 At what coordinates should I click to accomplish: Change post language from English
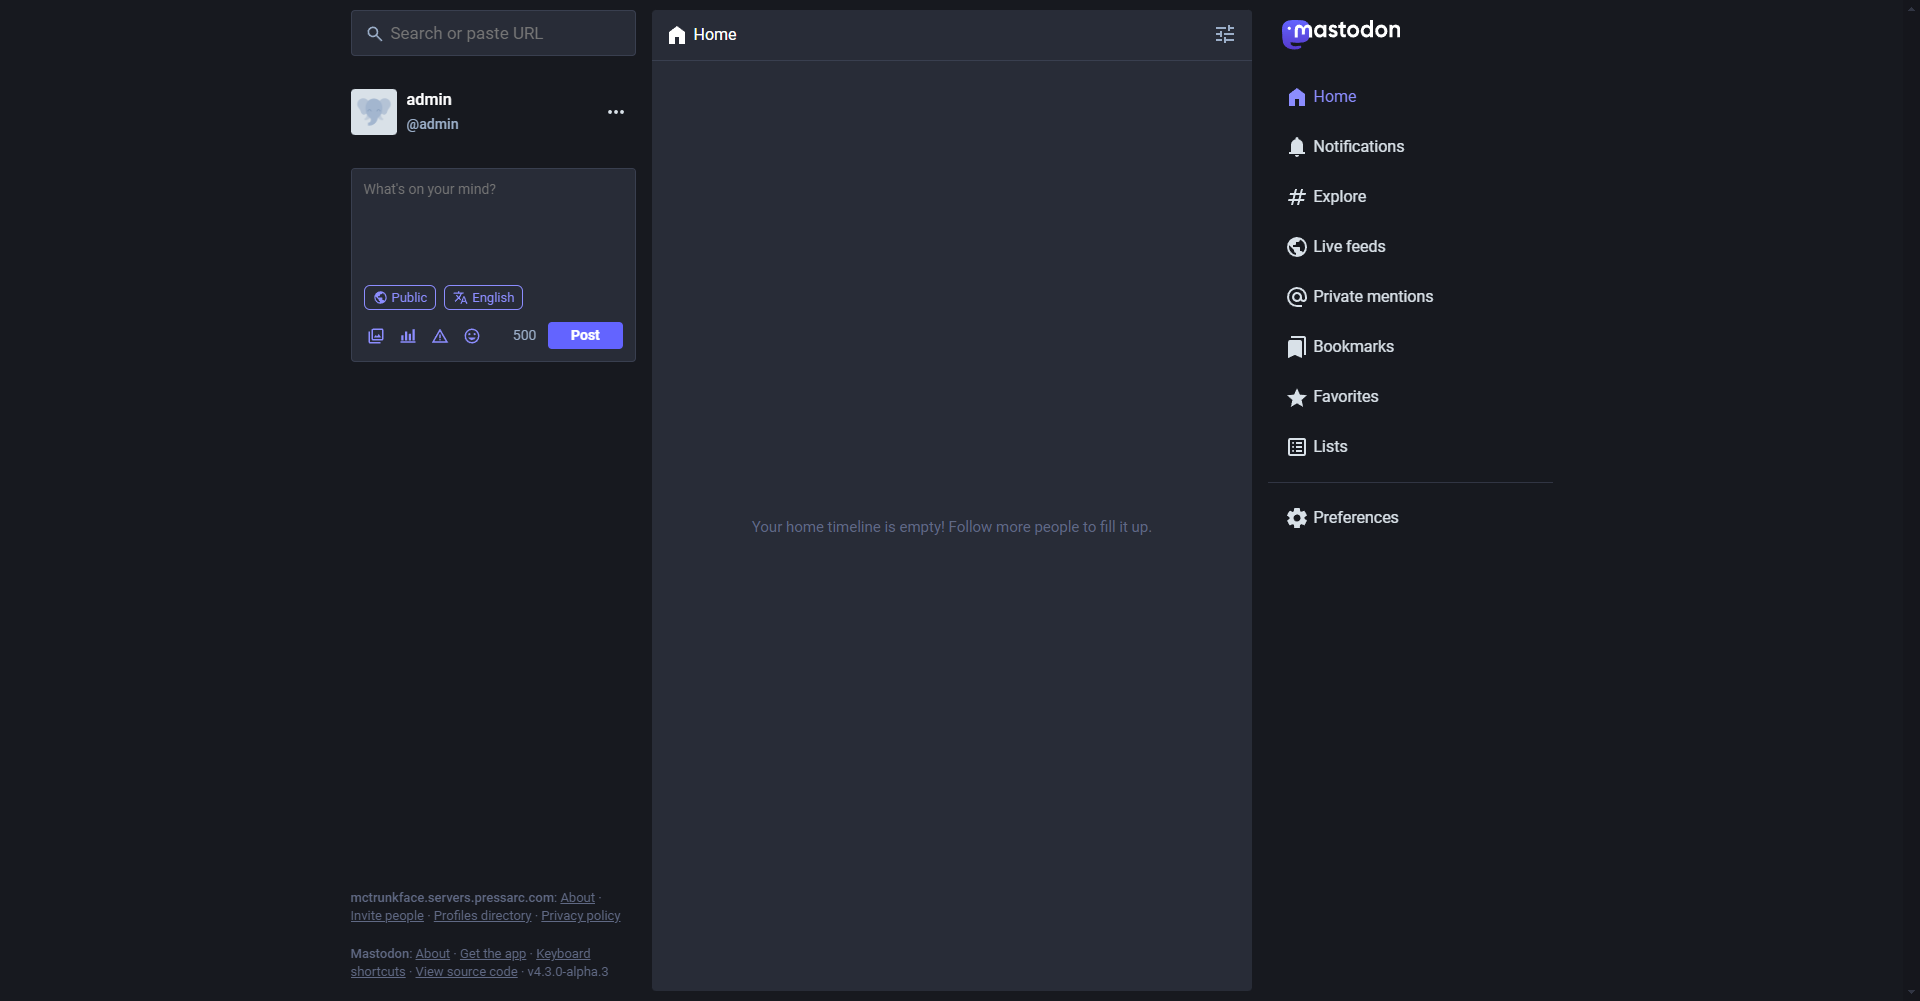coord(484,298)
